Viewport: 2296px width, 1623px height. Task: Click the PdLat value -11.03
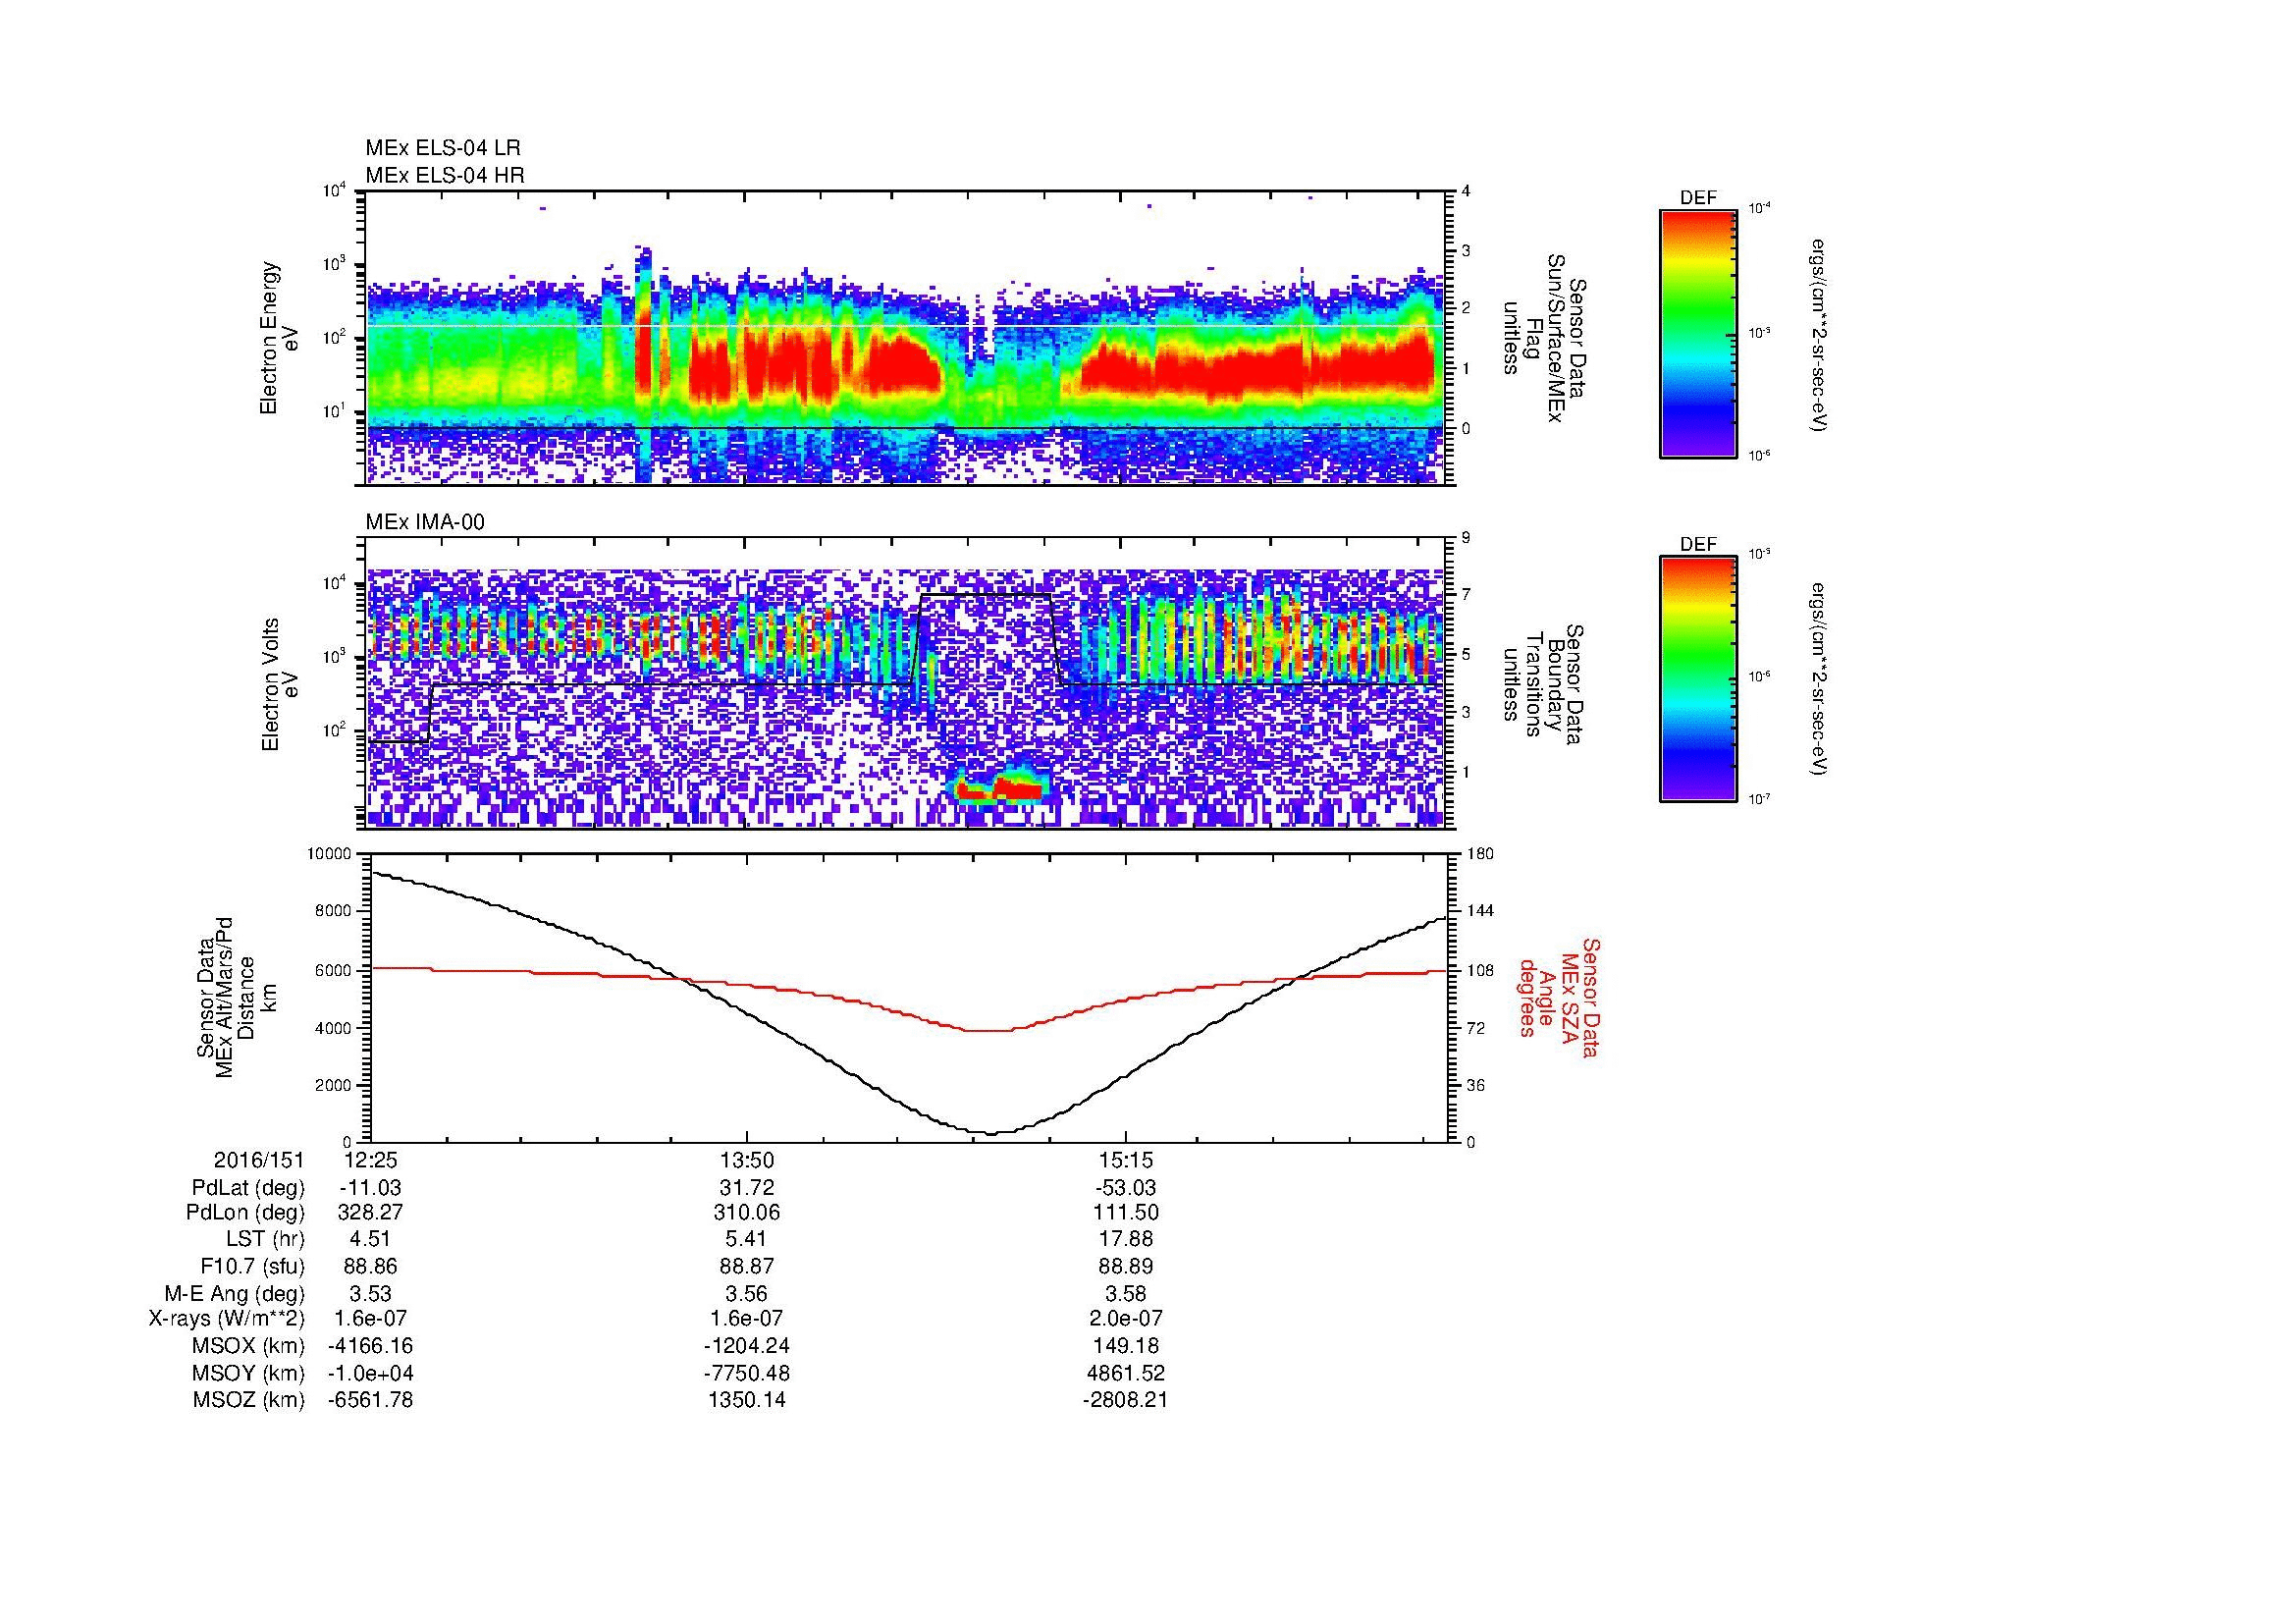pyautogui.click(x=370, y=1188)
